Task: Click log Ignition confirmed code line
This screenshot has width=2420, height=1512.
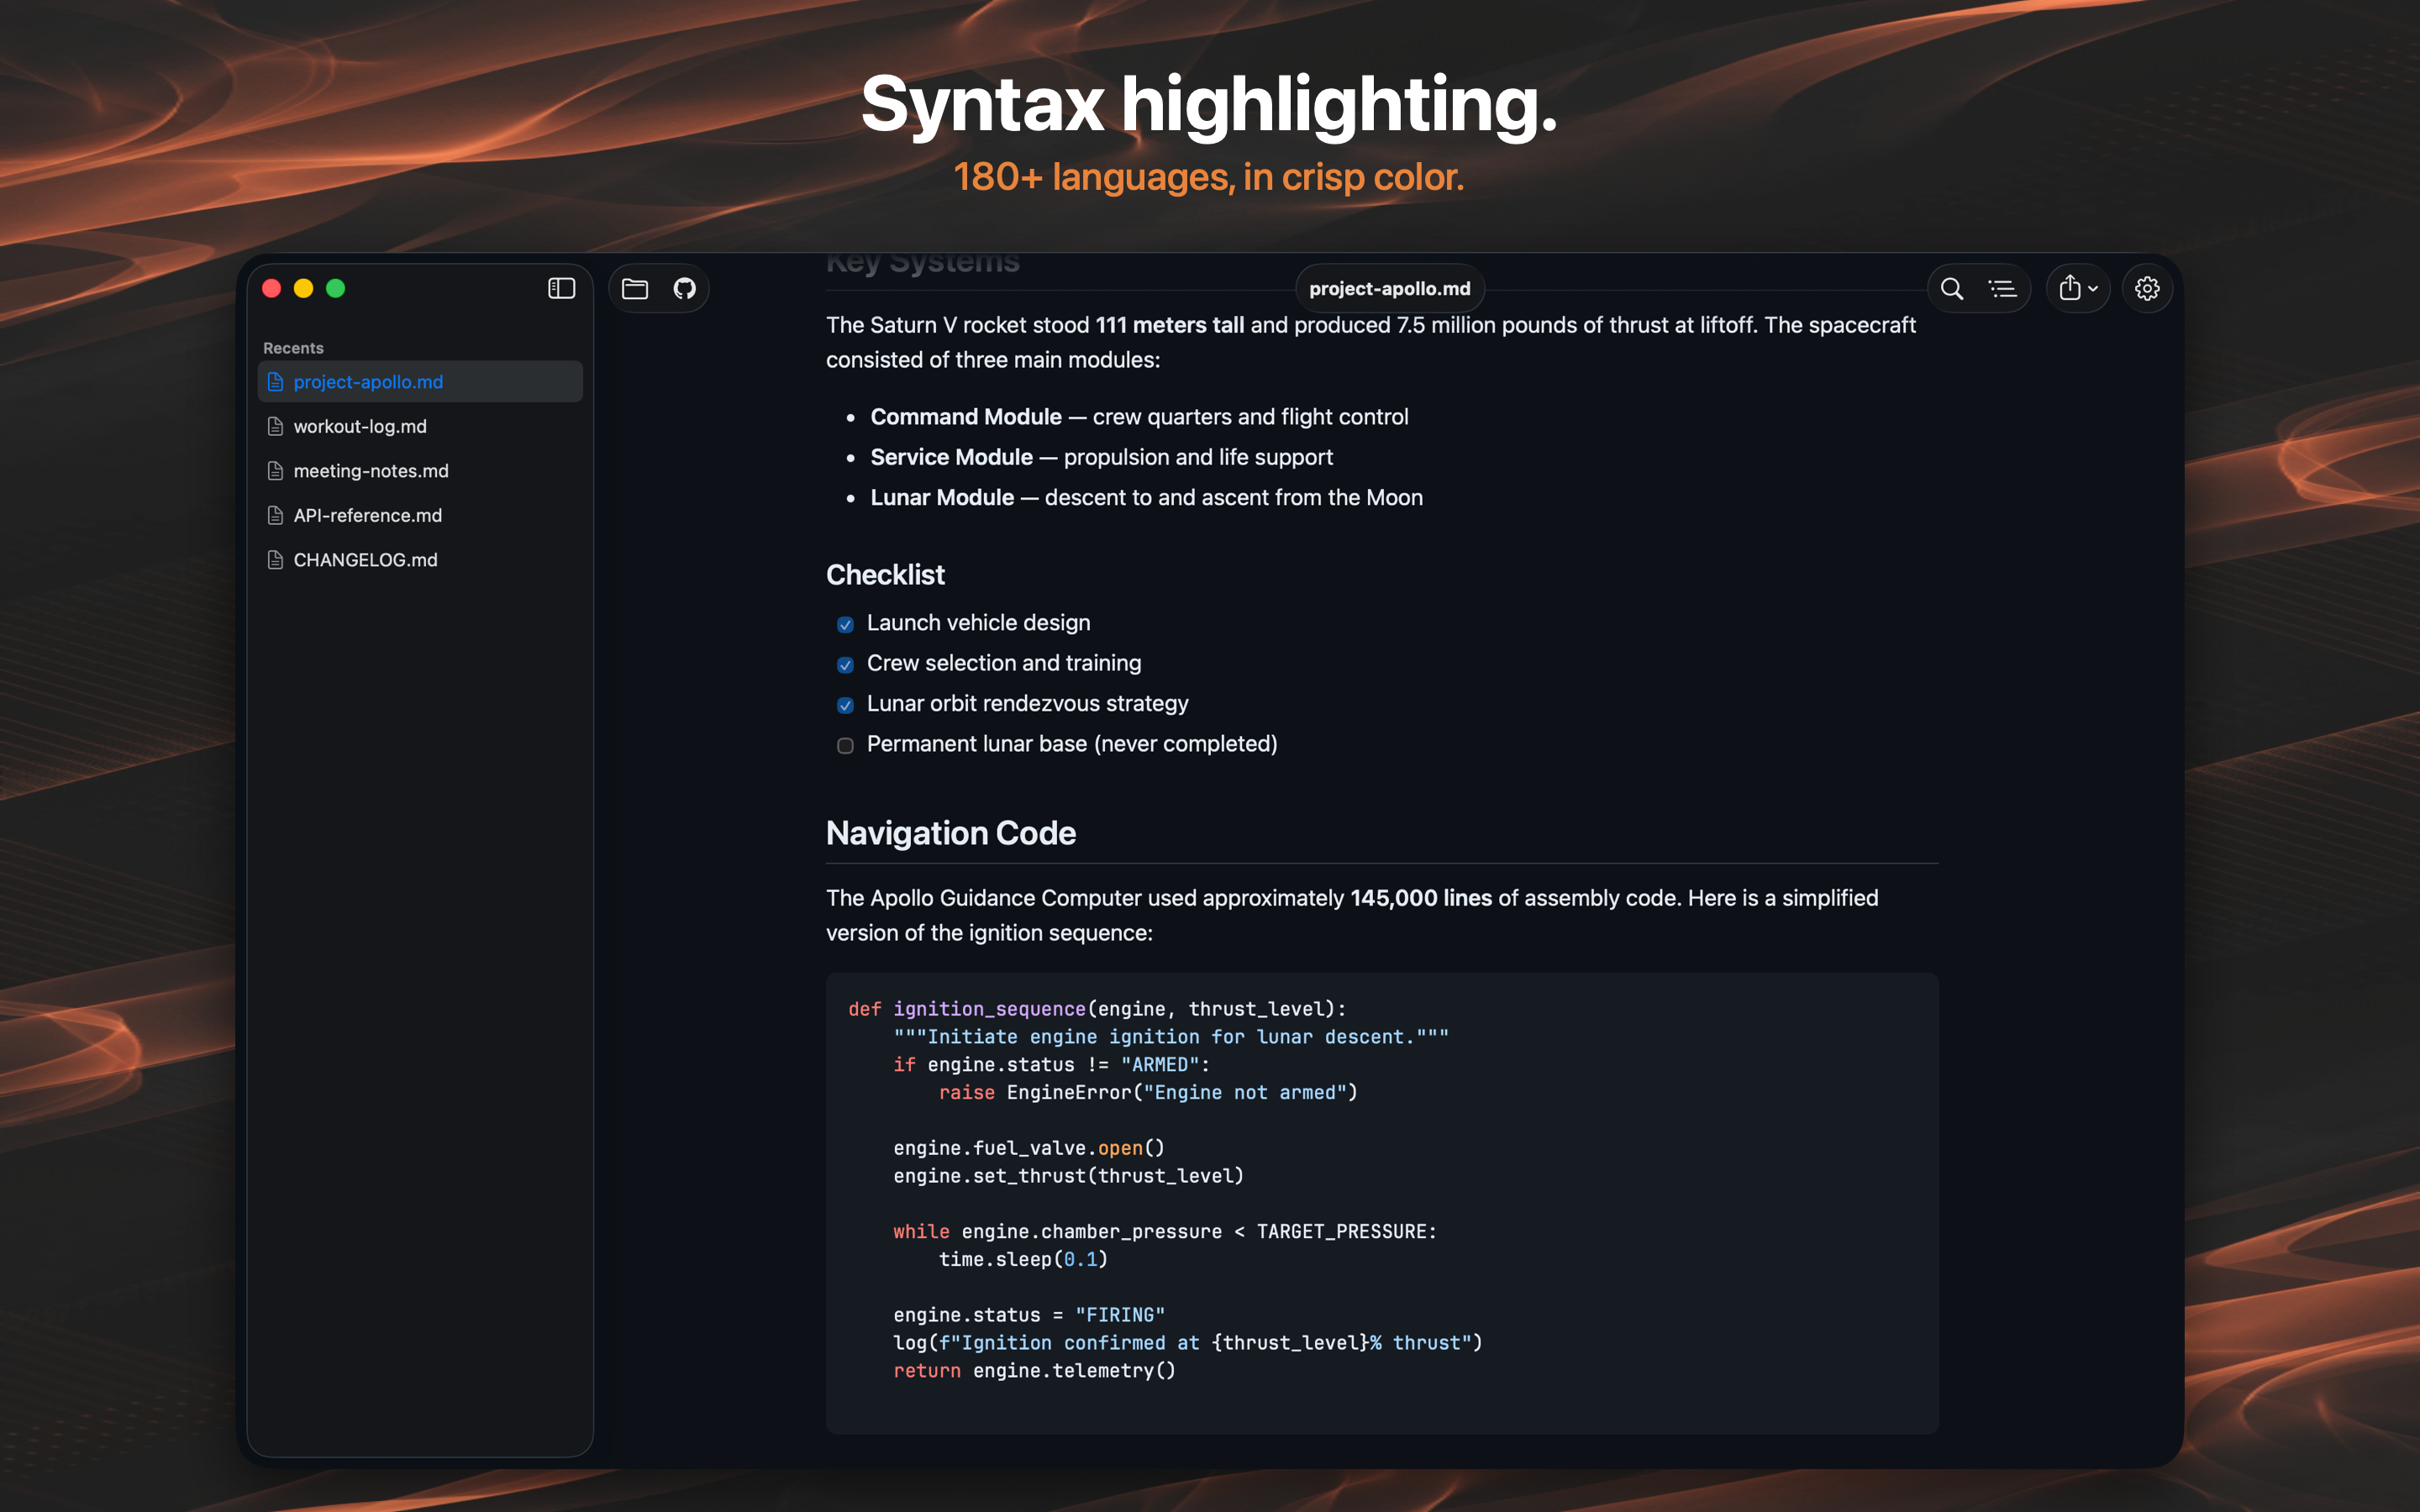Action: pyautogui.click(x=1188, y=1343)
